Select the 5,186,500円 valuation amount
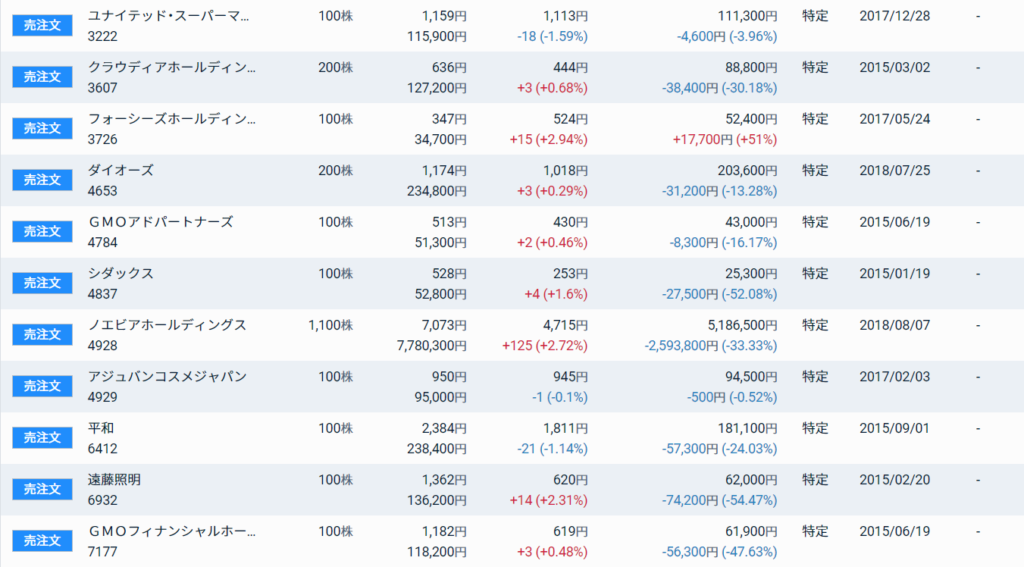Screen dimensions: 1024x567 tap(743, 325)
